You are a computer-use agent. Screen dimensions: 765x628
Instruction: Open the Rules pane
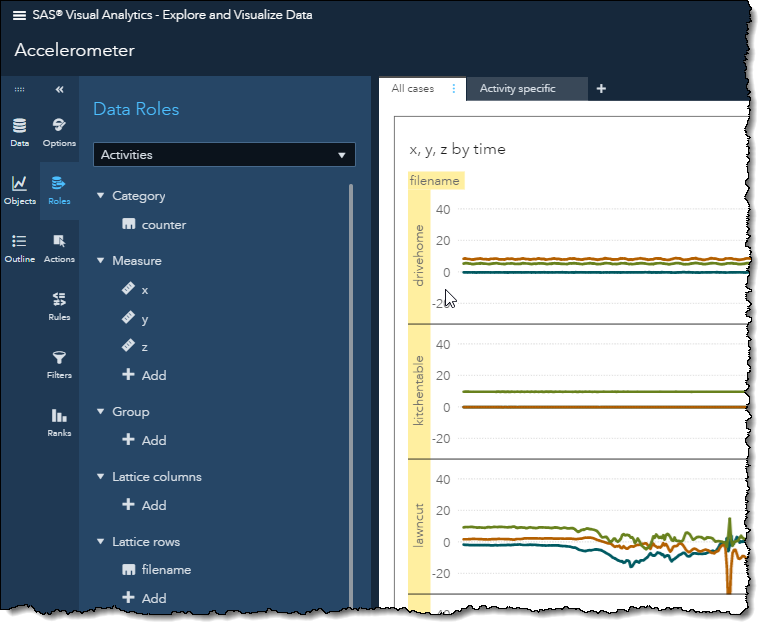59,306
